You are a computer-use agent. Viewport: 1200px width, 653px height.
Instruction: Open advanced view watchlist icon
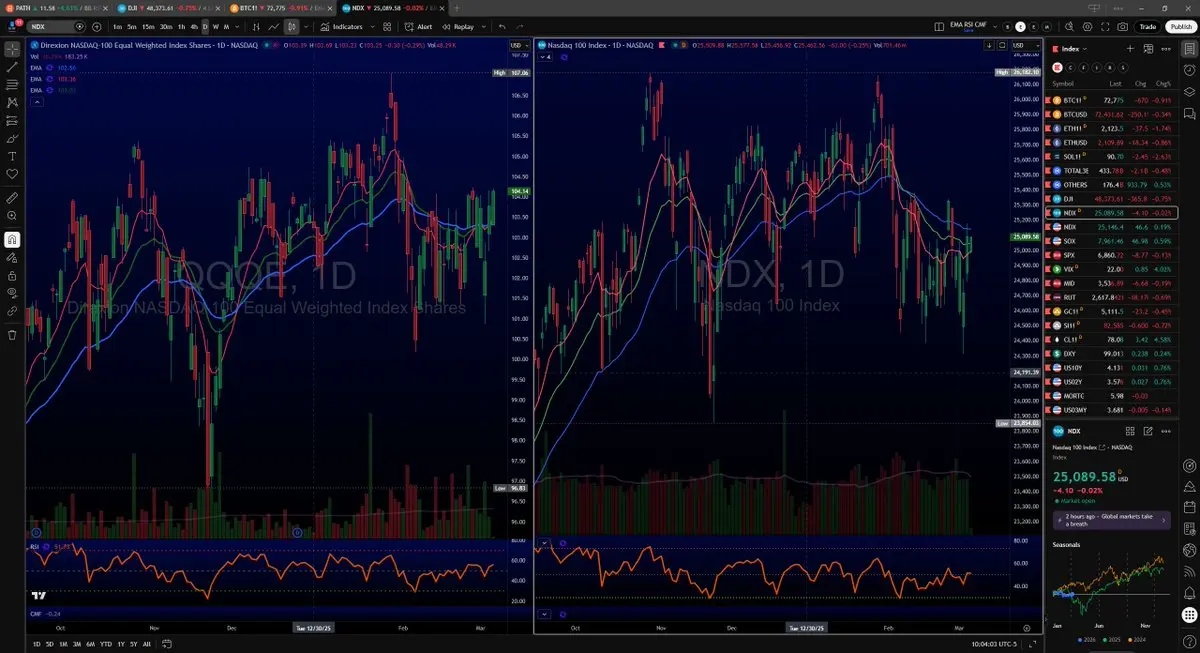[1148, 48]
